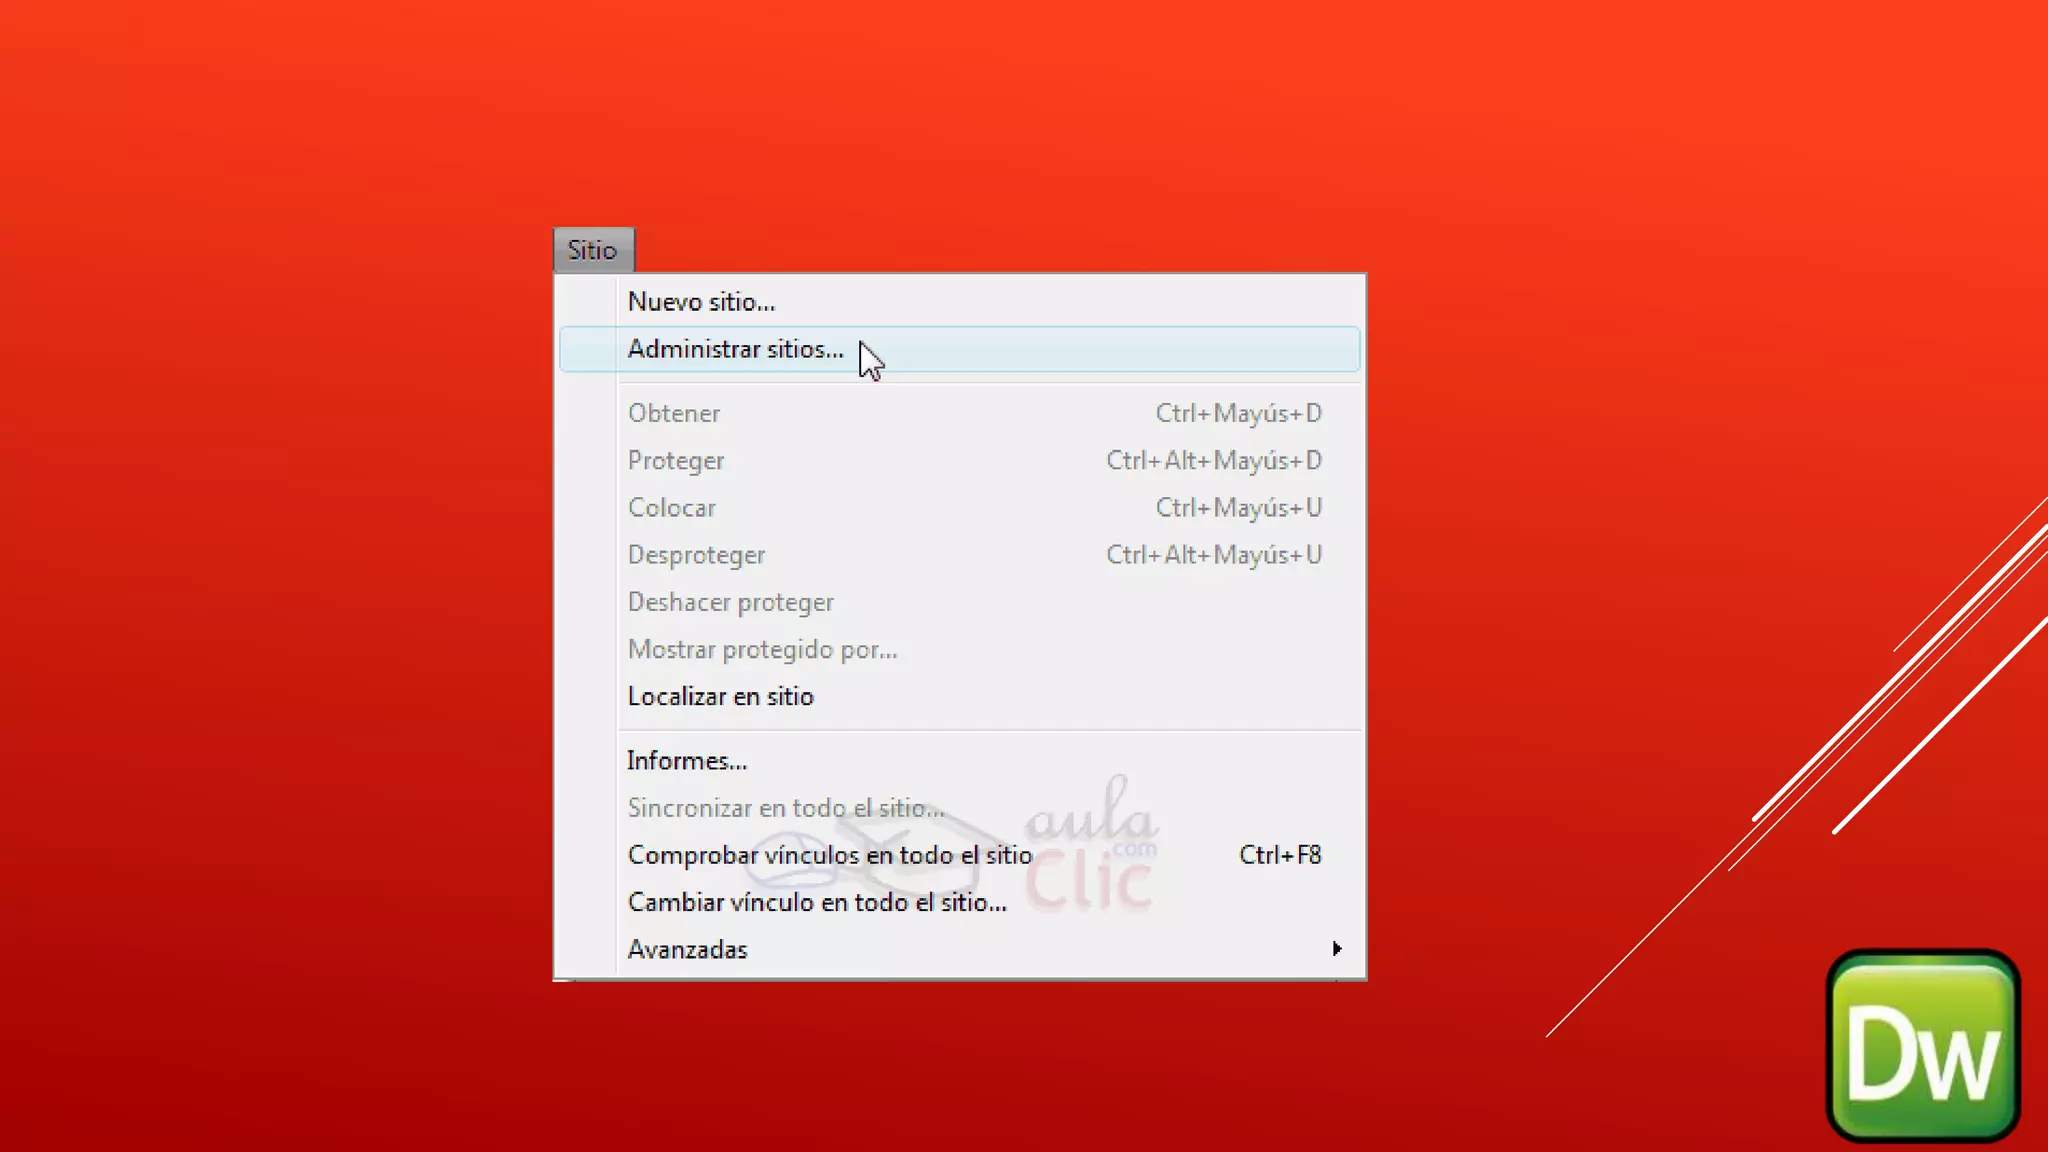The image size is (2048, 1152).
Task: Click Desproteger menu item
Action: [696, 555]
